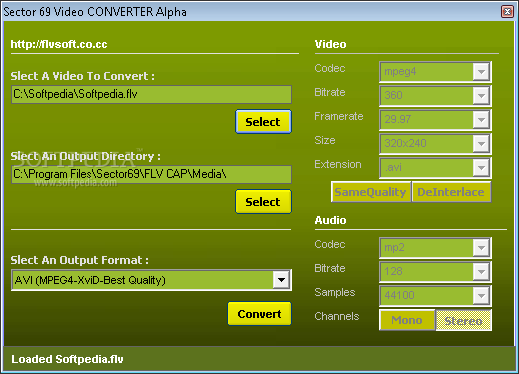Image resolution: width=519 pixels, height=374 pixels.
Task: Start conversion with the Convert button
Action: [x=259, y=314]
